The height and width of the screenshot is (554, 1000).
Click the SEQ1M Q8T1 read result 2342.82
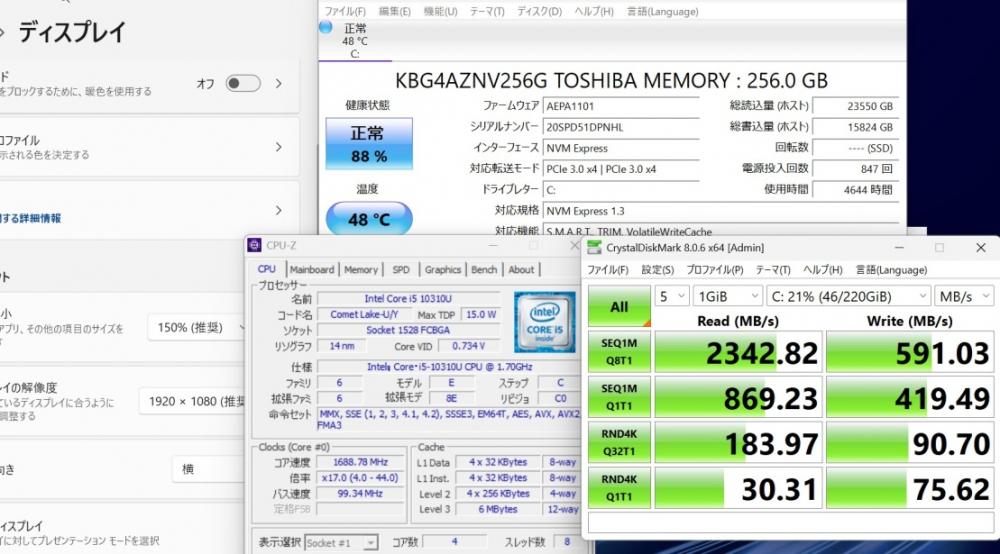tap(739, 352)
